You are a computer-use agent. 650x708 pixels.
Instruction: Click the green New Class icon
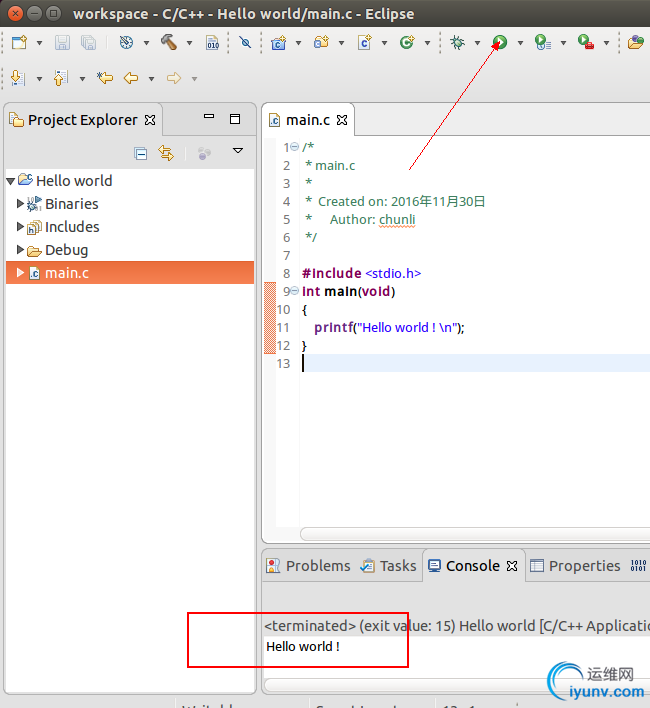[x=407, y=42]
